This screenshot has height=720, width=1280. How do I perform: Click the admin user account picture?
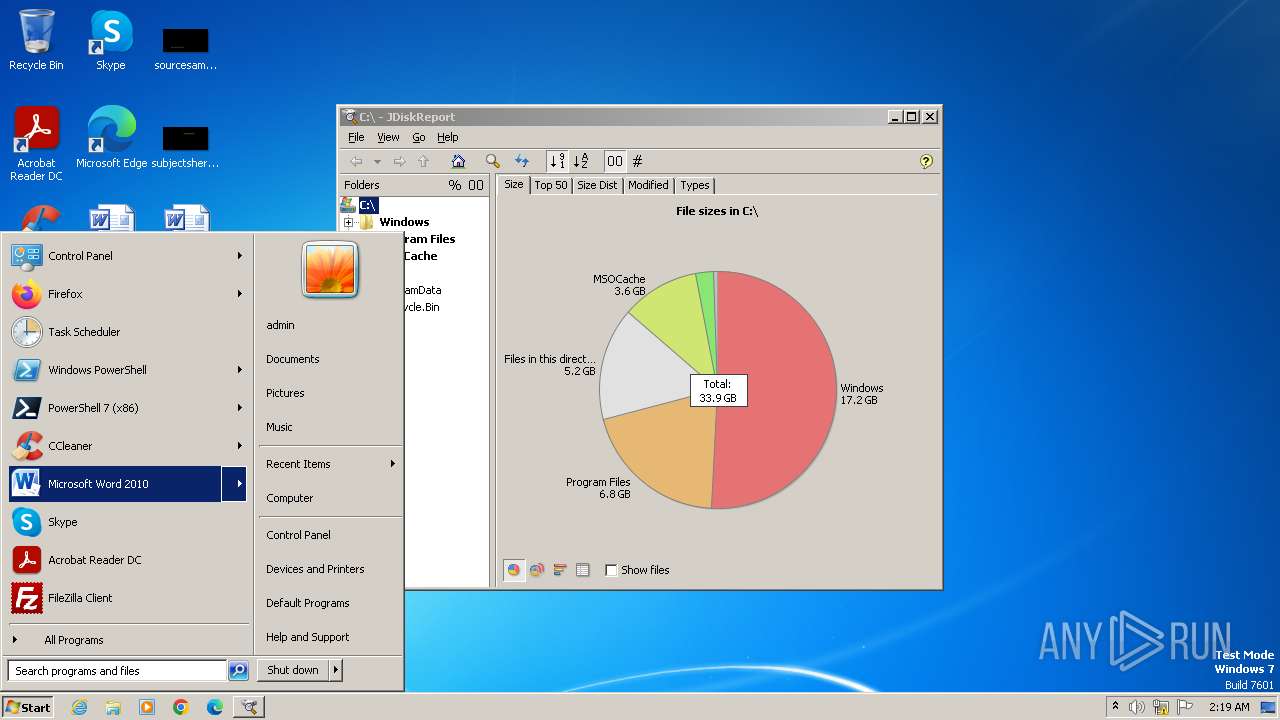click(330, 270)
